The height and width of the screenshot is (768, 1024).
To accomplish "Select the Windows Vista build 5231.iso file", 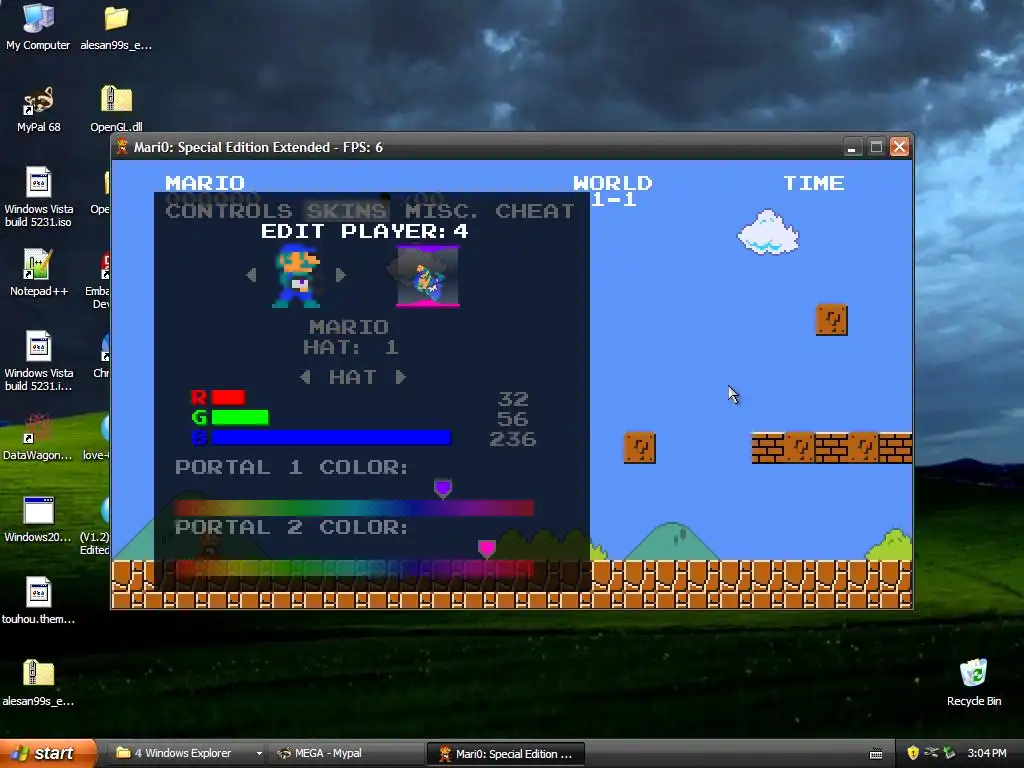I will tap(39, 197).
